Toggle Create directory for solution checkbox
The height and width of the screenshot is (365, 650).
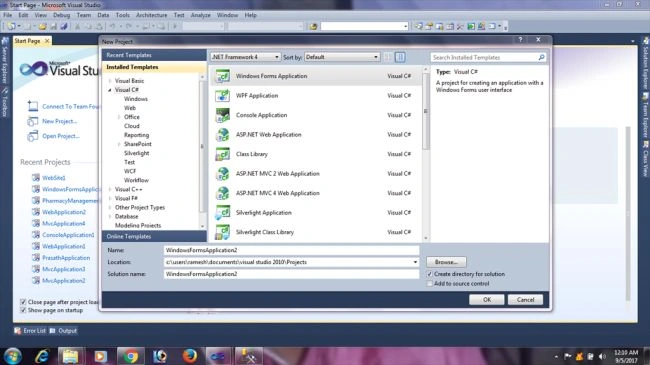(x=429, y=274)
